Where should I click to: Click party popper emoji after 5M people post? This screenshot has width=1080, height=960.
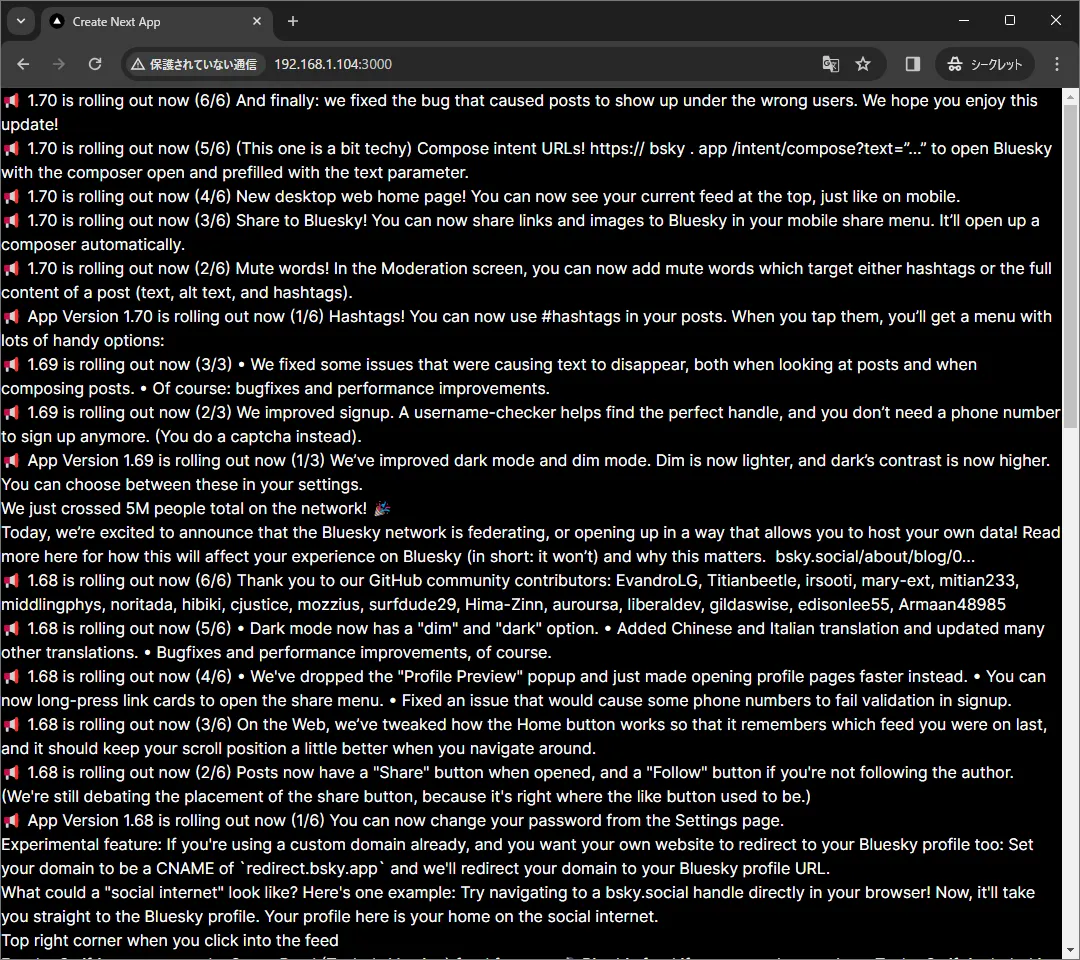[x=382, y=509]
